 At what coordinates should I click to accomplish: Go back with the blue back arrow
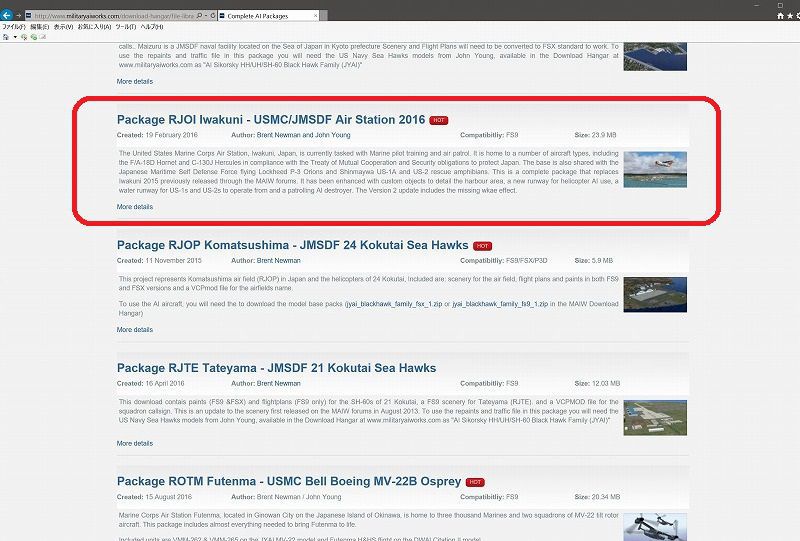pos(6,15)
